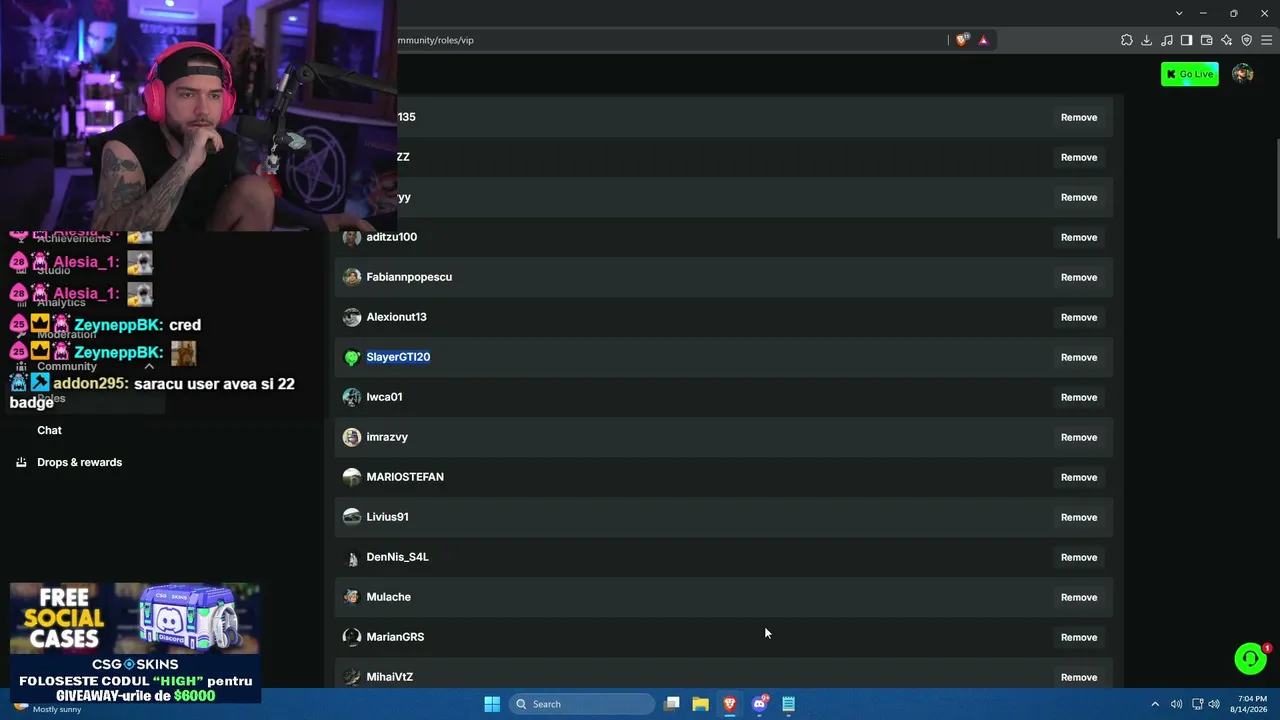Click the Livius91 avatar
The width and height of the screenshot is (1280, 720).
point(351,517)
